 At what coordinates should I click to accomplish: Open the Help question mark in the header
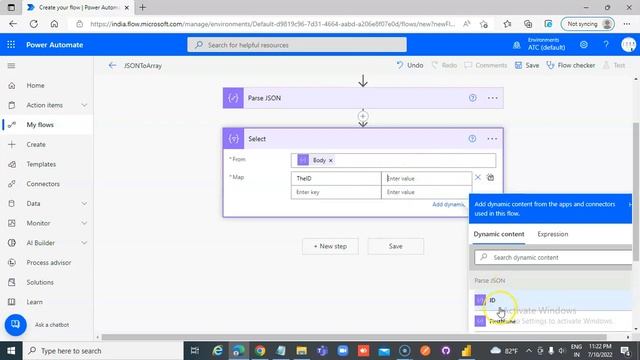click(606, 44)
